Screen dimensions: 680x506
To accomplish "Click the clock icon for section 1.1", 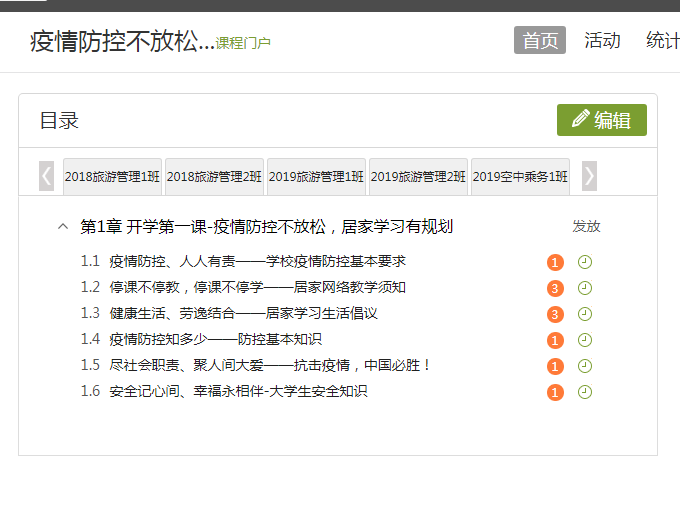I will [585, 262].
